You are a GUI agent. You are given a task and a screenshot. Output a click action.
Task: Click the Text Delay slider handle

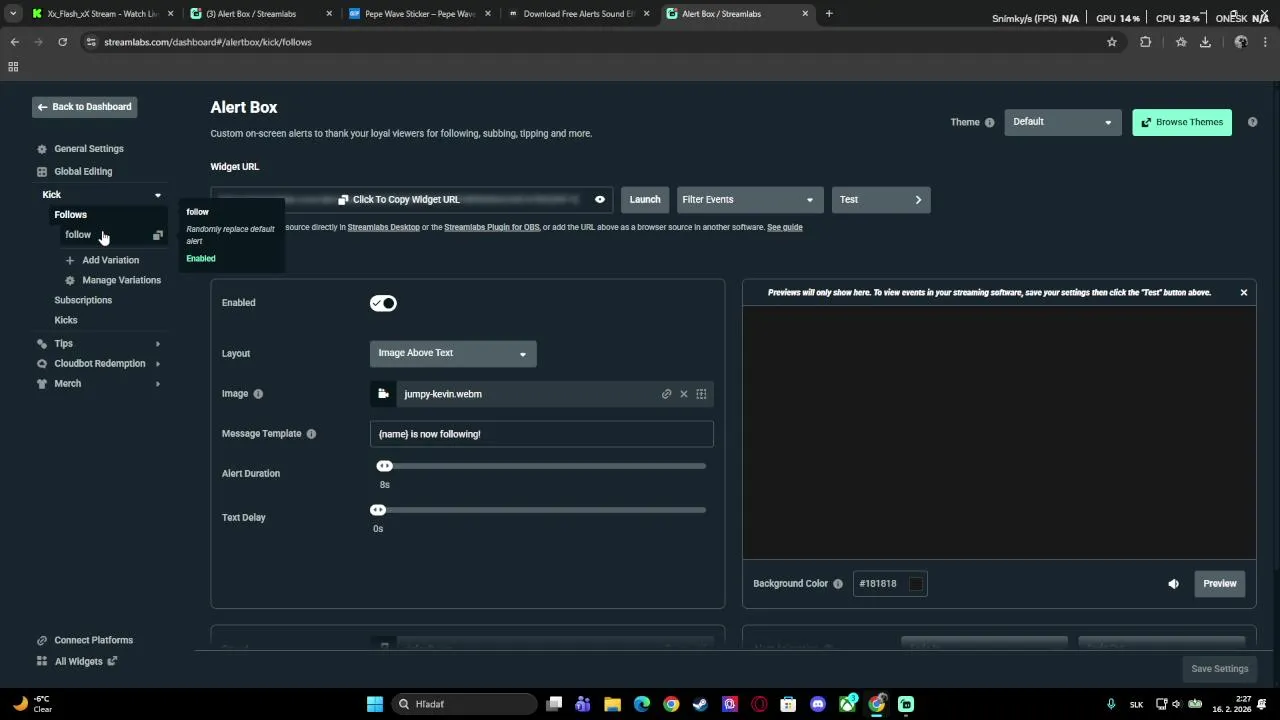coord(378,510)
